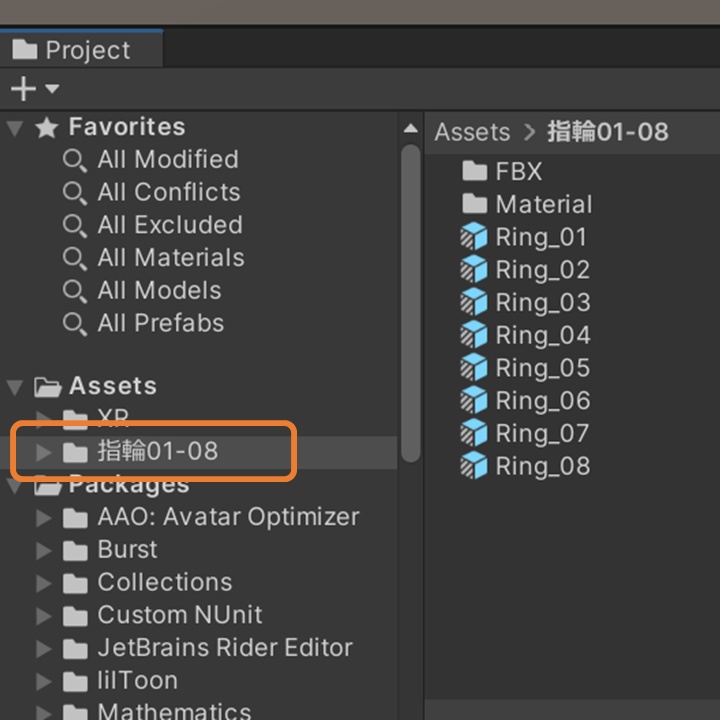The width and height of the screenshot is (720, 720).
Task: Select the Ring_05 prefab icon
Action: click(x=473, y=368)
